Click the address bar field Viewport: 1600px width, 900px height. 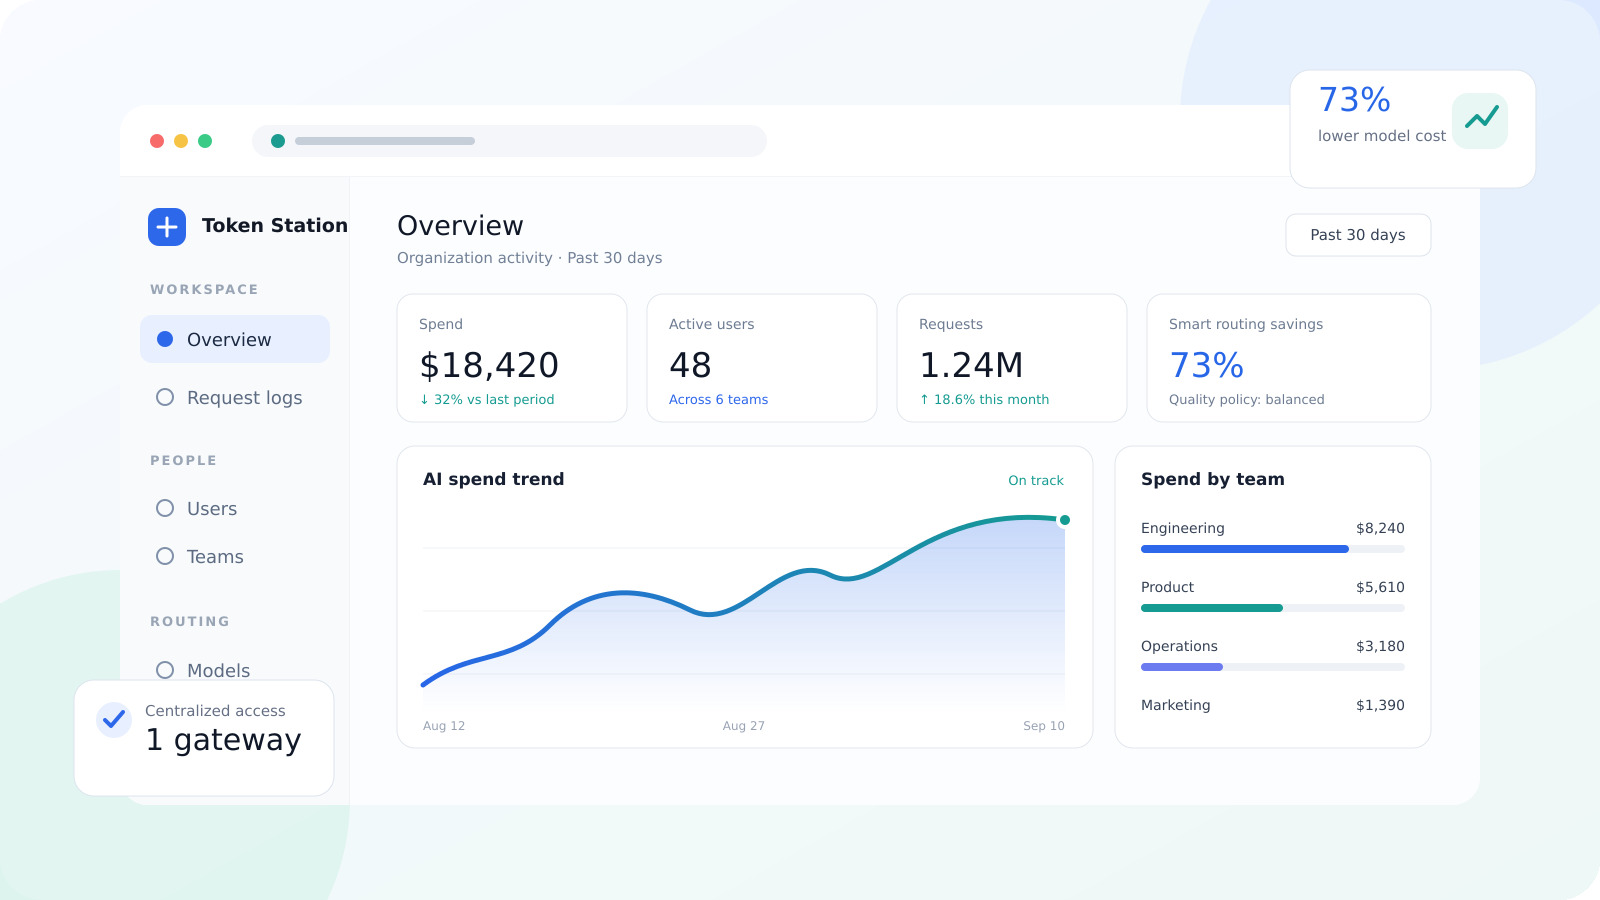pos(510,141)
